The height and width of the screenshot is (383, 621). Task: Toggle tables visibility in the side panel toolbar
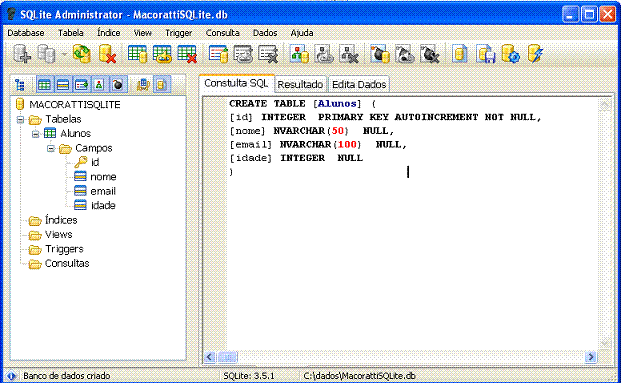(44, 84)
